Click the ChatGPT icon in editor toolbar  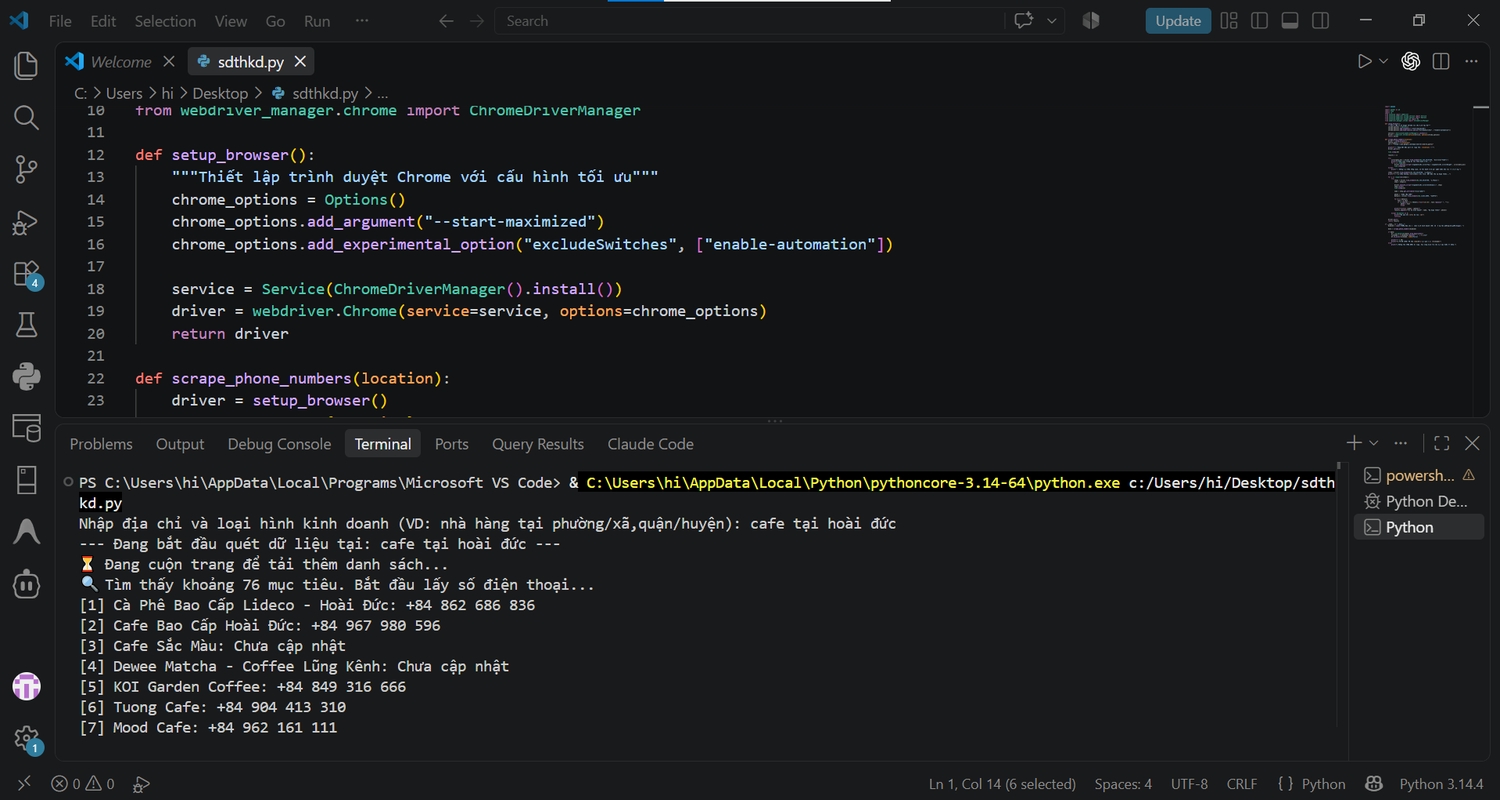(x=1411, y=61)
